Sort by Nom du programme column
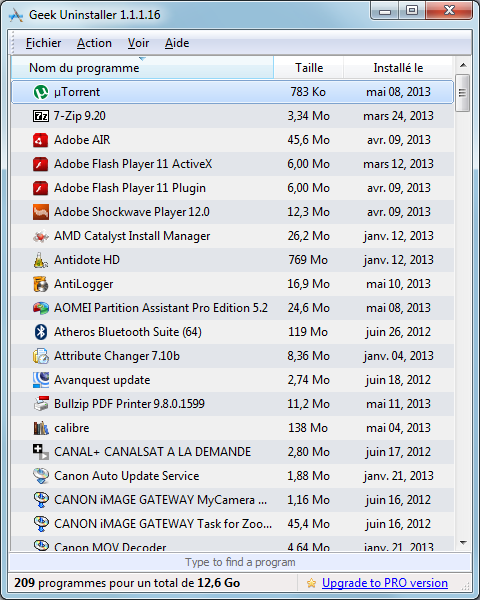 pyautogui.click(x=142, y=68)
